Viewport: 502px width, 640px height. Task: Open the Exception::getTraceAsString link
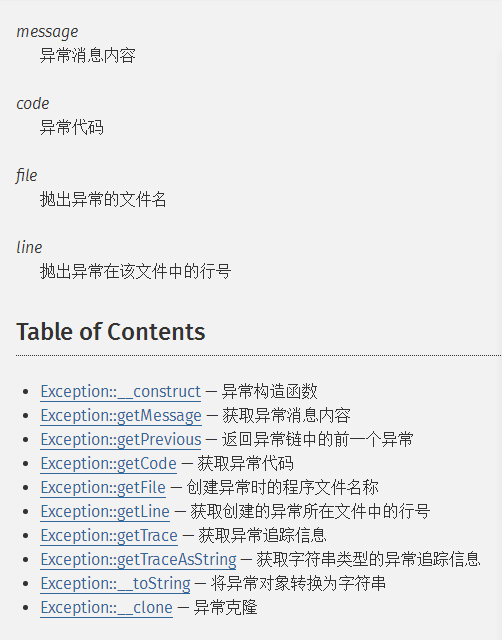138,560
